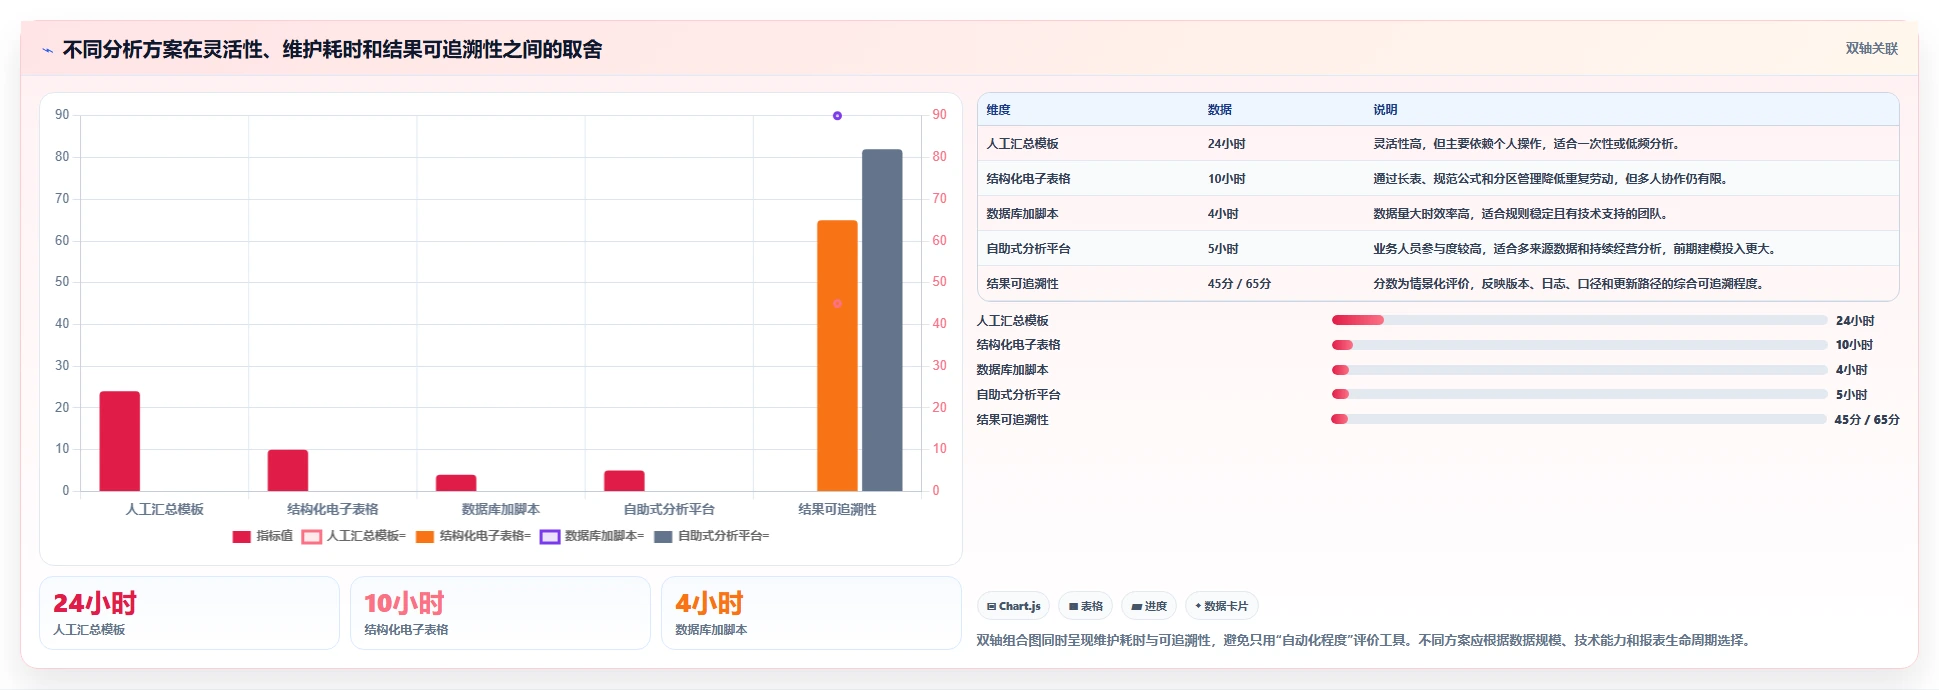This screenshot has width=1939, height=690.
Task: Click the chart icon beside the panel title
Action: point(47,50)
